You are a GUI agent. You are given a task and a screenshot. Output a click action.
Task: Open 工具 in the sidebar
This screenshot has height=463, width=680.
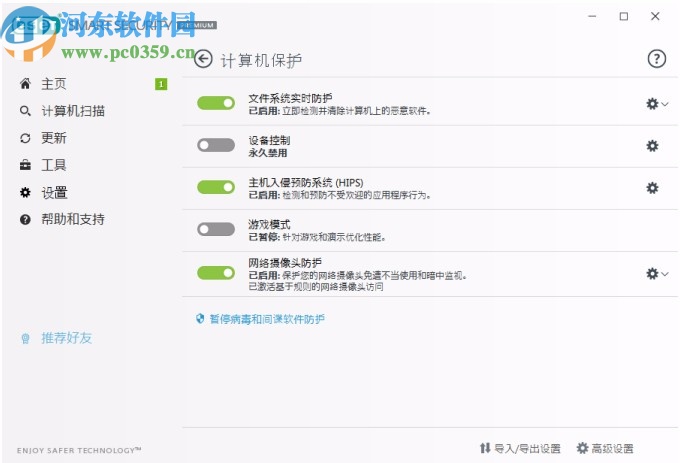(x=54, y=165)
